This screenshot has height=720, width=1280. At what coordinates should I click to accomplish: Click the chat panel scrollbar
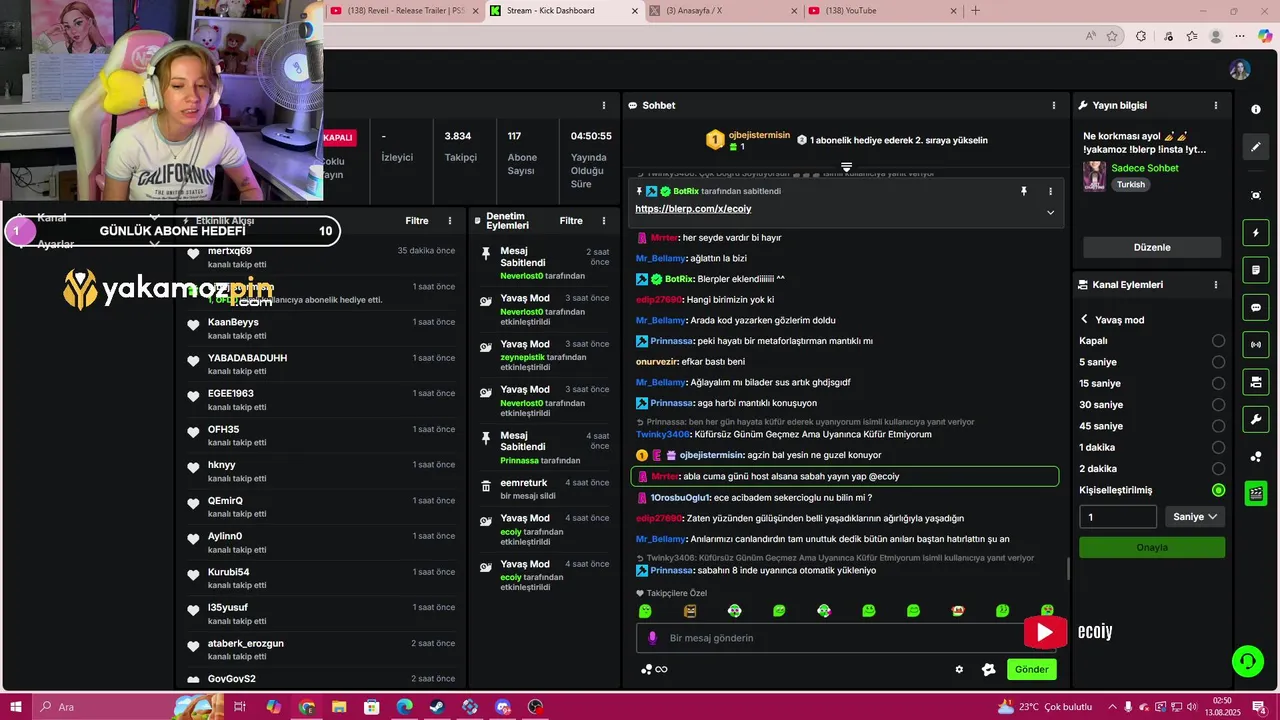(x=1068, y=568)
